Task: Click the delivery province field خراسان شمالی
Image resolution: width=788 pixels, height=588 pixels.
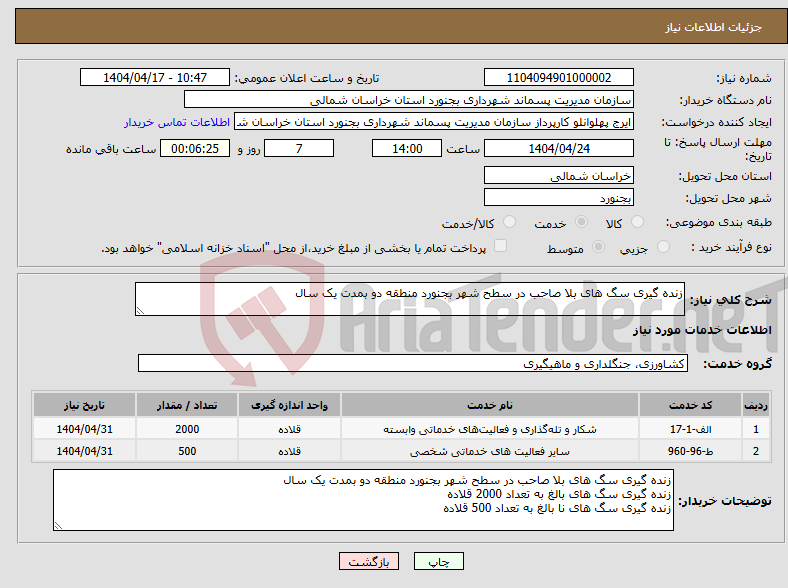Action: point(558,175)
